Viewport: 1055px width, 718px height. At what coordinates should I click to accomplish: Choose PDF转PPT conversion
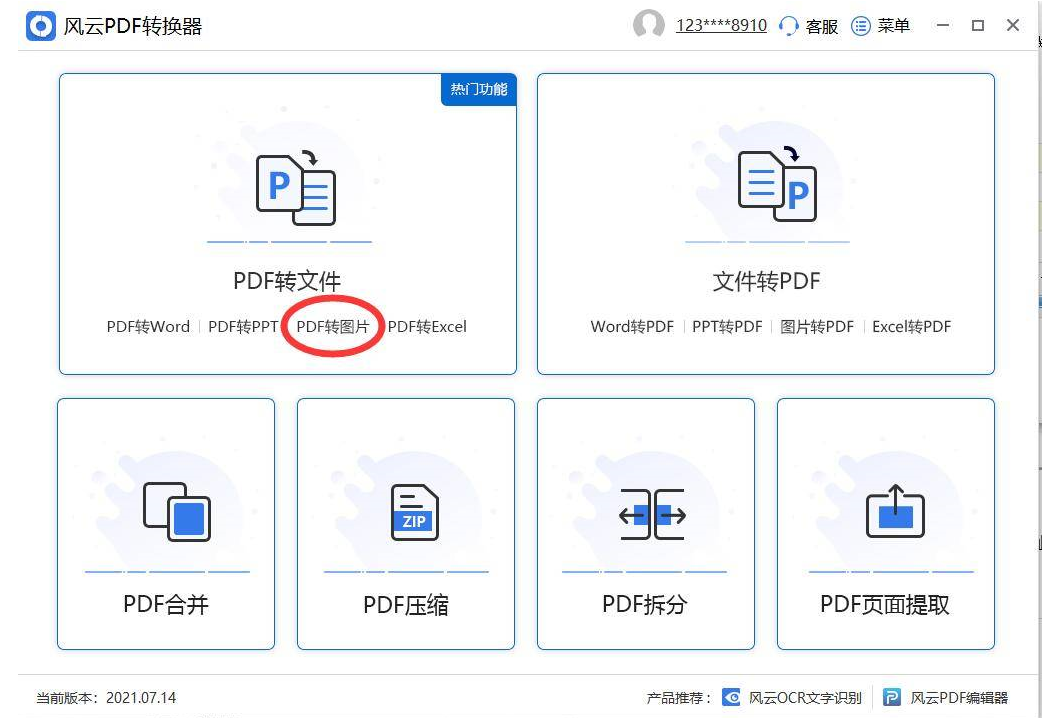click(243, 327)
